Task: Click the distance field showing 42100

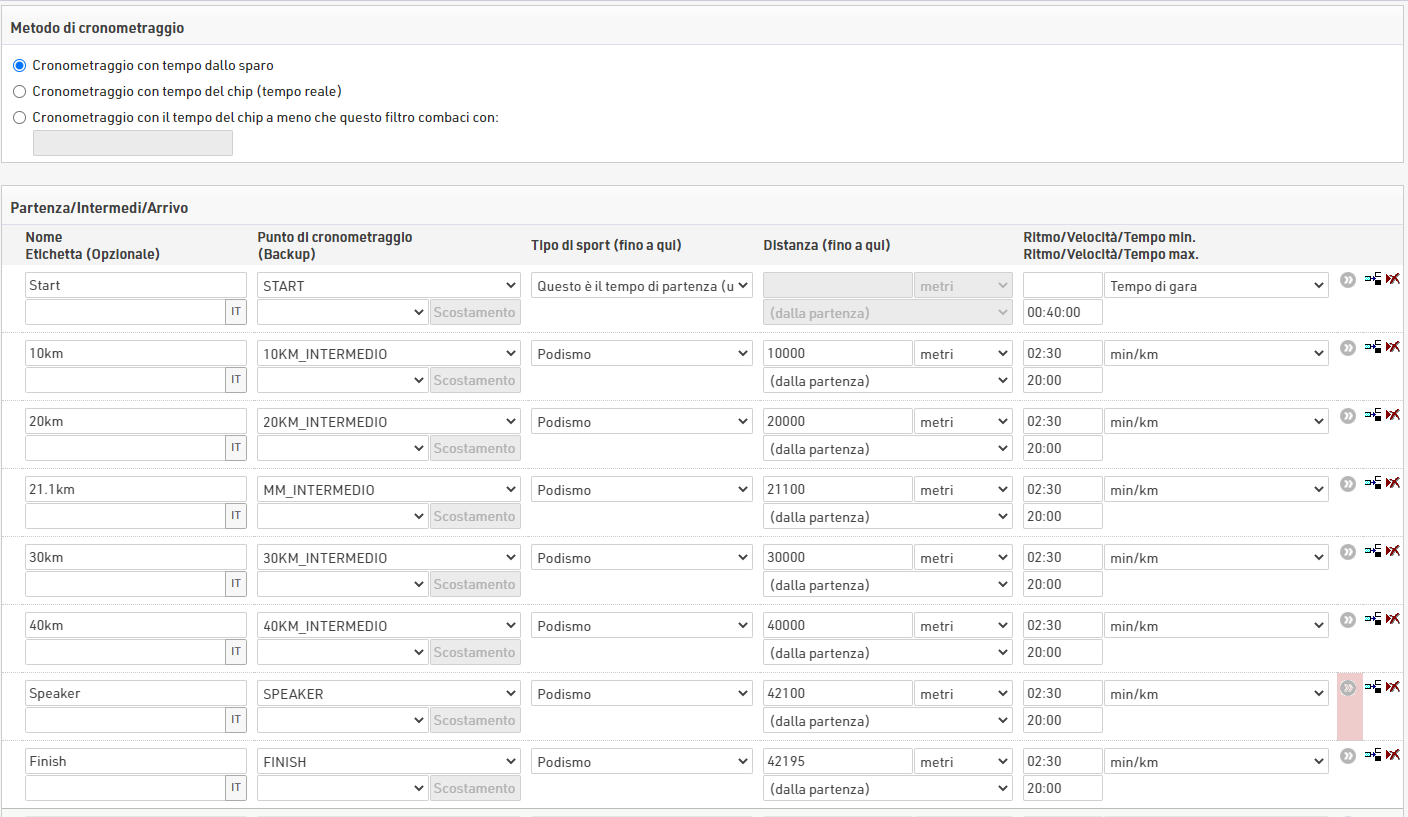Action: click(x=838, y=693)
